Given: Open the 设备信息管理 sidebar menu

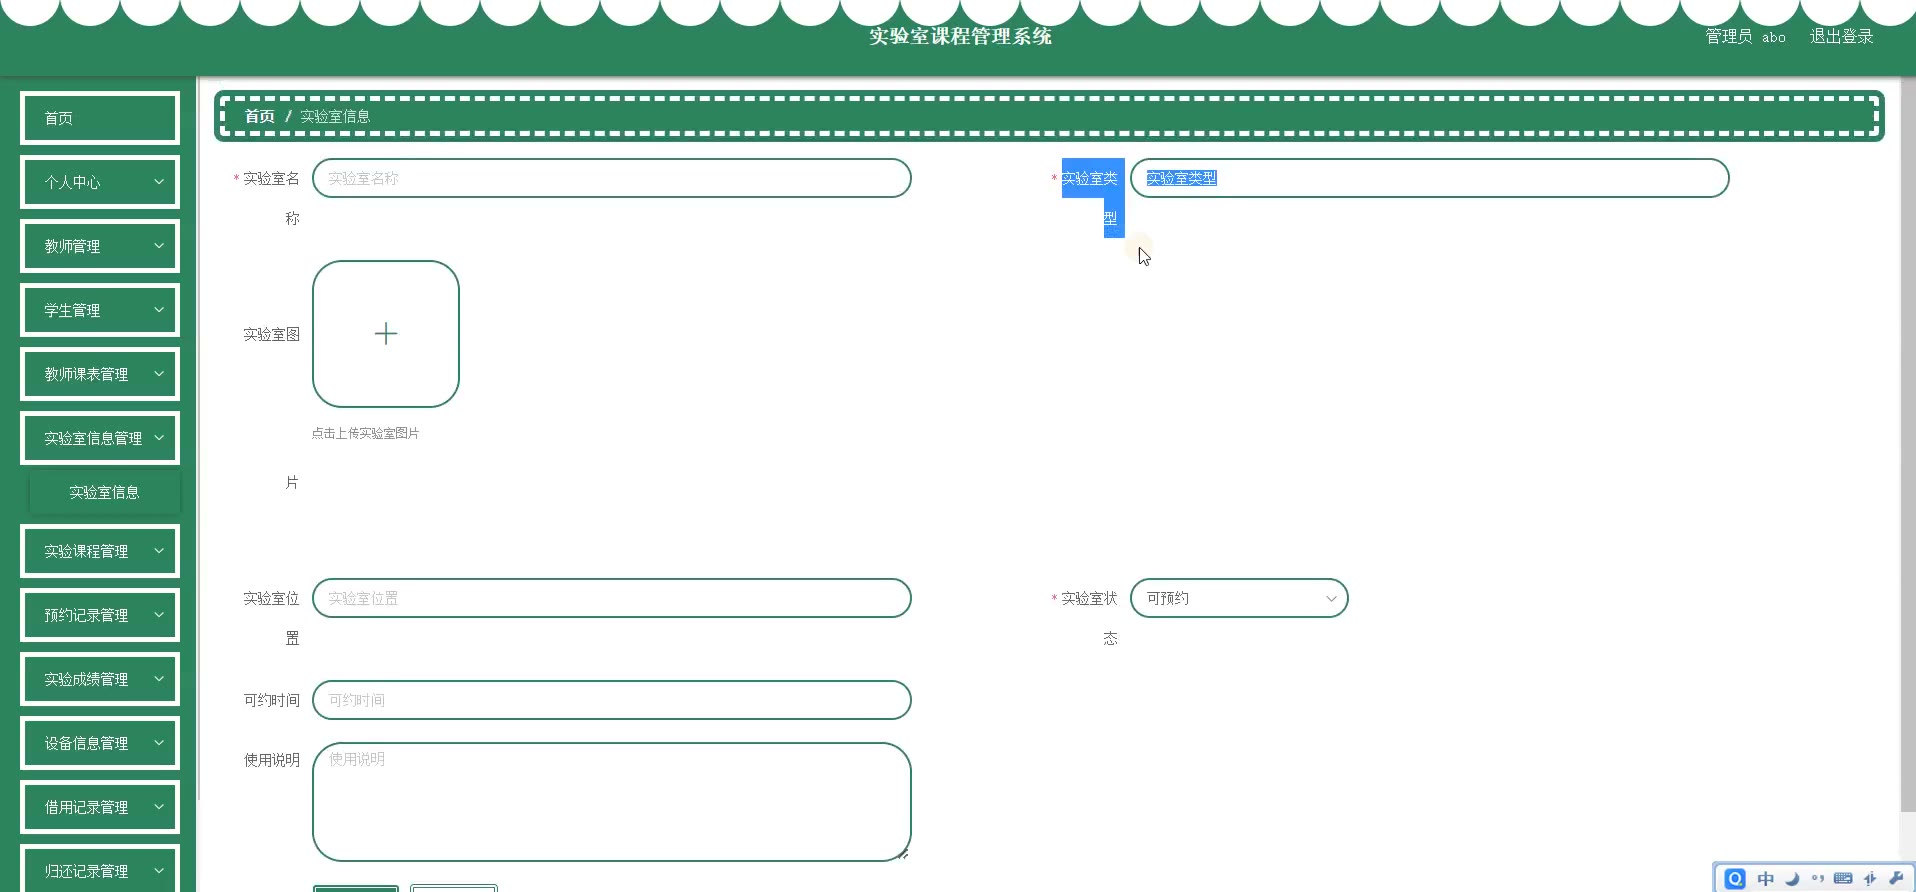Looking at the screenshot, I should [x=100, y=743].
